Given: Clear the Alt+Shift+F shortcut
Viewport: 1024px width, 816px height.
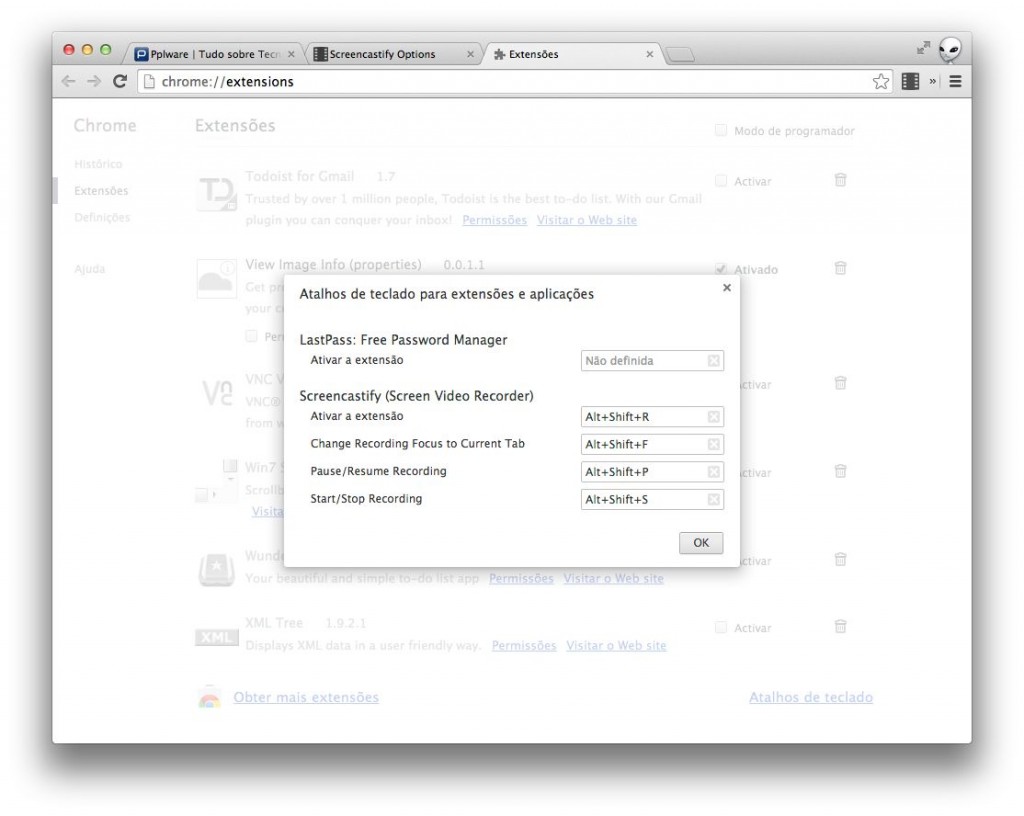Looking at the screenshot, I should coord(714,444).
